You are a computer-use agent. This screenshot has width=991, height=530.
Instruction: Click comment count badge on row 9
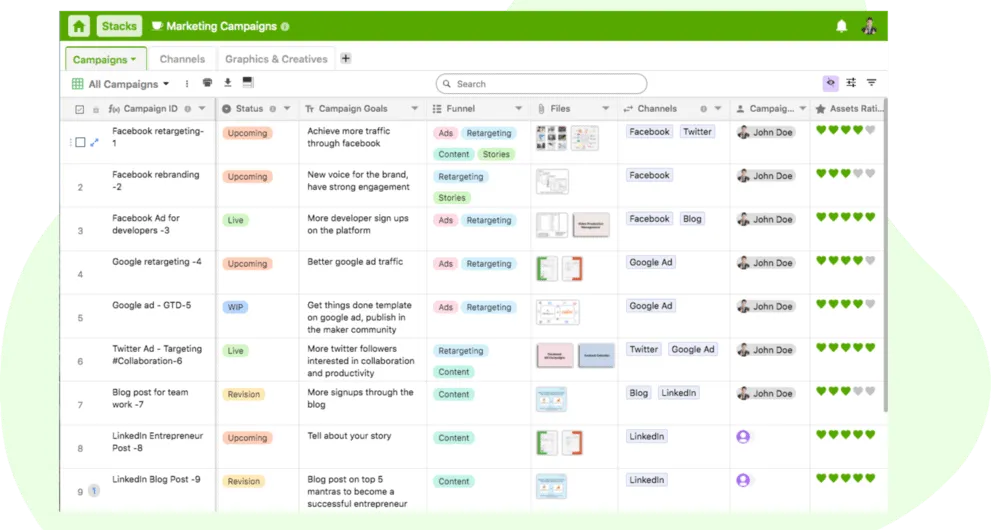pos(94,490)
